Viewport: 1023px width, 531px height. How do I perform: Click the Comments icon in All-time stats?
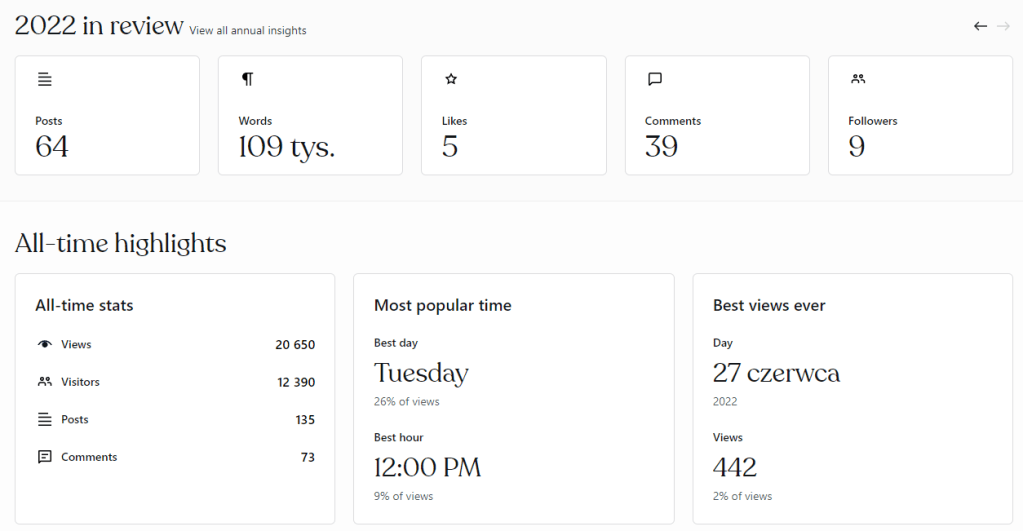tap(44, 457)
